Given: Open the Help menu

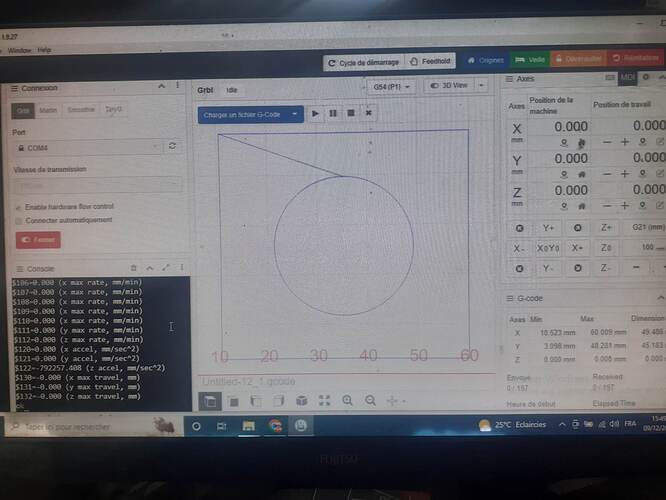Looking at the screenshot, I should coord(44,50).
